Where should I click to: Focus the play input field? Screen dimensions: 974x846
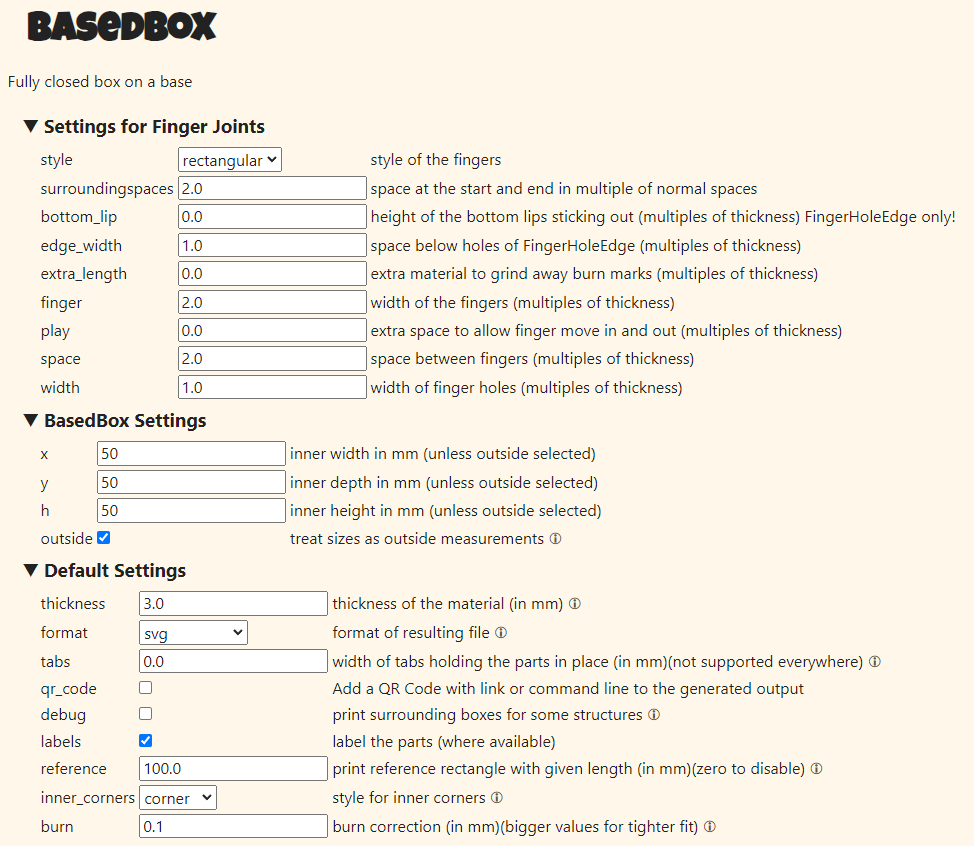pyautogui.click(x=272, y=330)
